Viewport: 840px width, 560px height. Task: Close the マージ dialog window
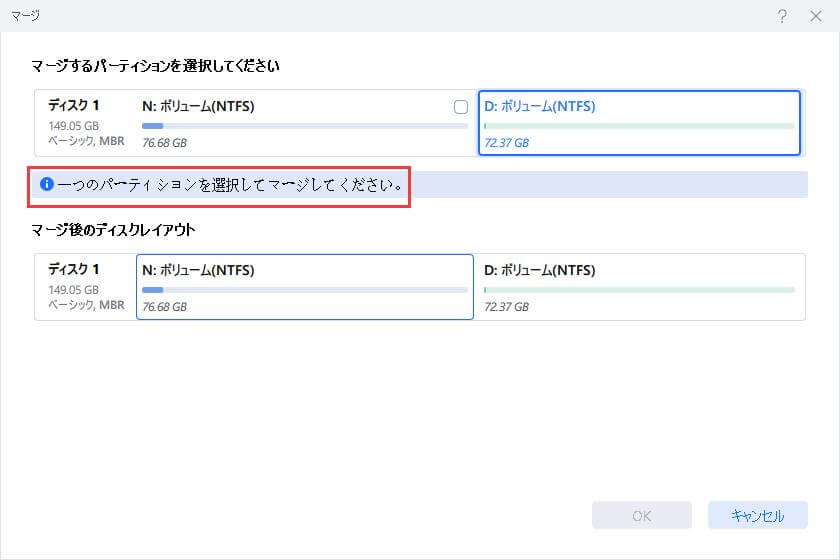(x=815, y=16)
